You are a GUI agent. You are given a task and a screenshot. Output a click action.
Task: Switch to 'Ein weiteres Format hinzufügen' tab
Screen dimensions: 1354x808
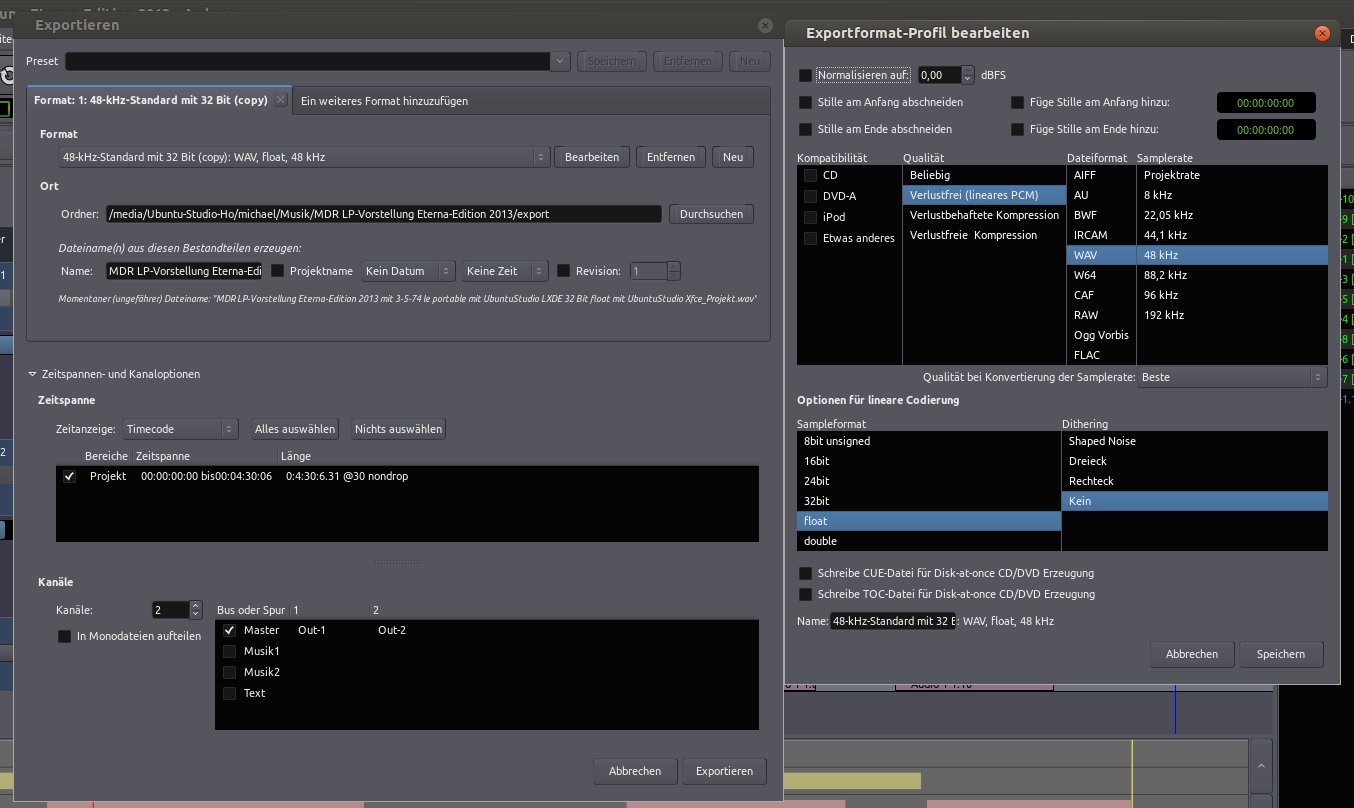pyautogui.click(x=385, y=101)
